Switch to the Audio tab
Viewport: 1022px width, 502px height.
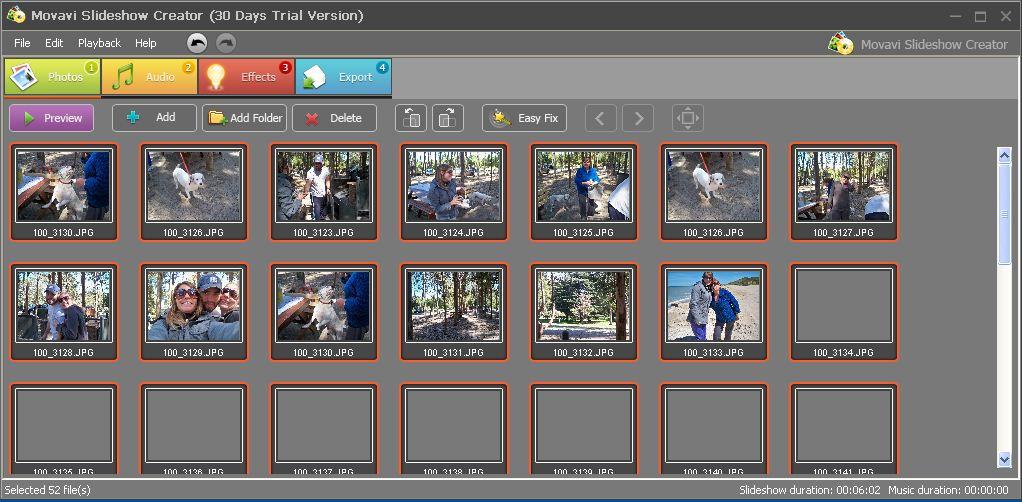[x=150, y=77]
